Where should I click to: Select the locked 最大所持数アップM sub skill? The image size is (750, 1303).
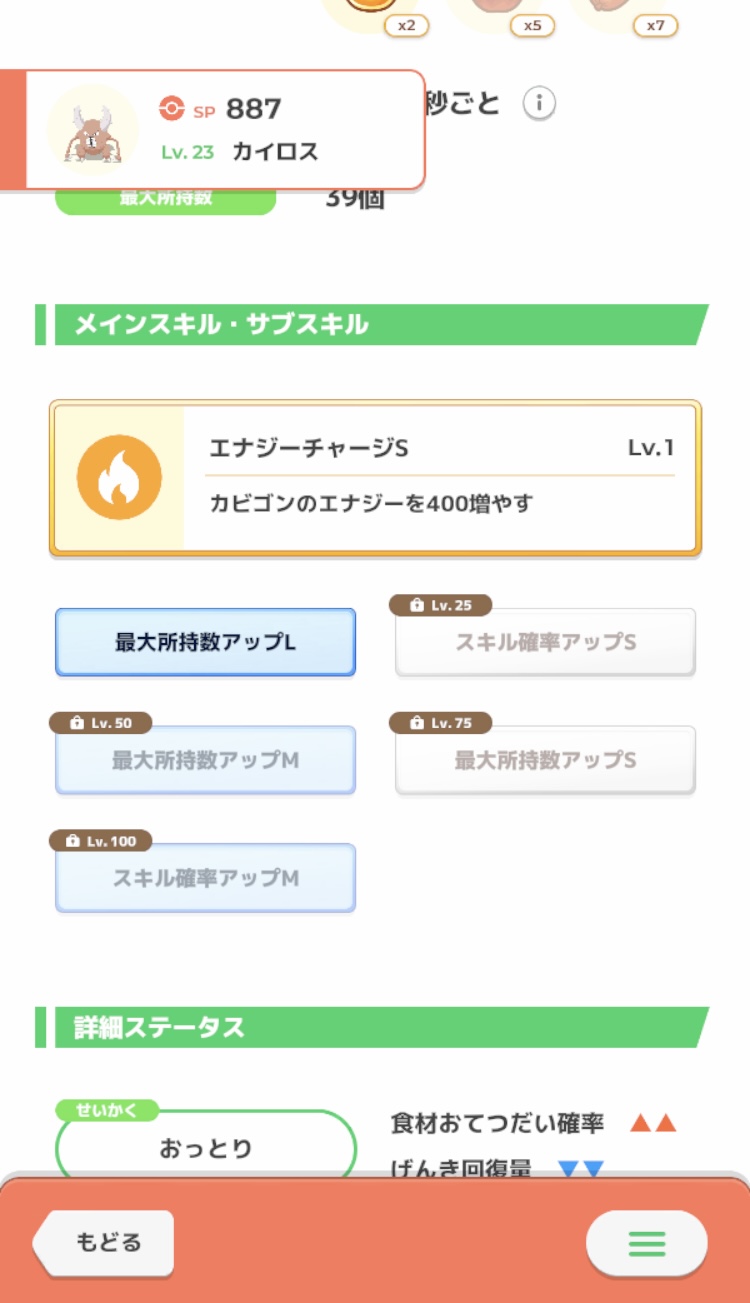pyautogui.click(x=205, y=760)
